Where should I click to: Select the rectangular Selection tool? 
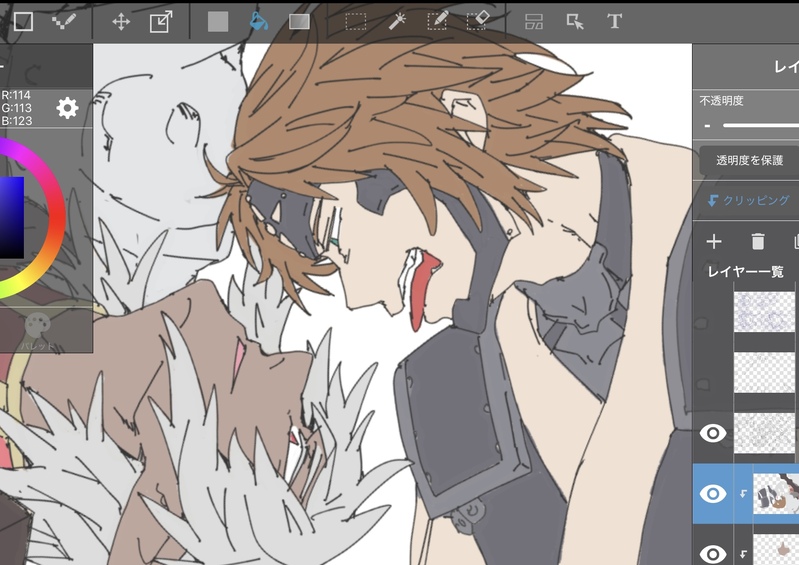click(356, 22)
